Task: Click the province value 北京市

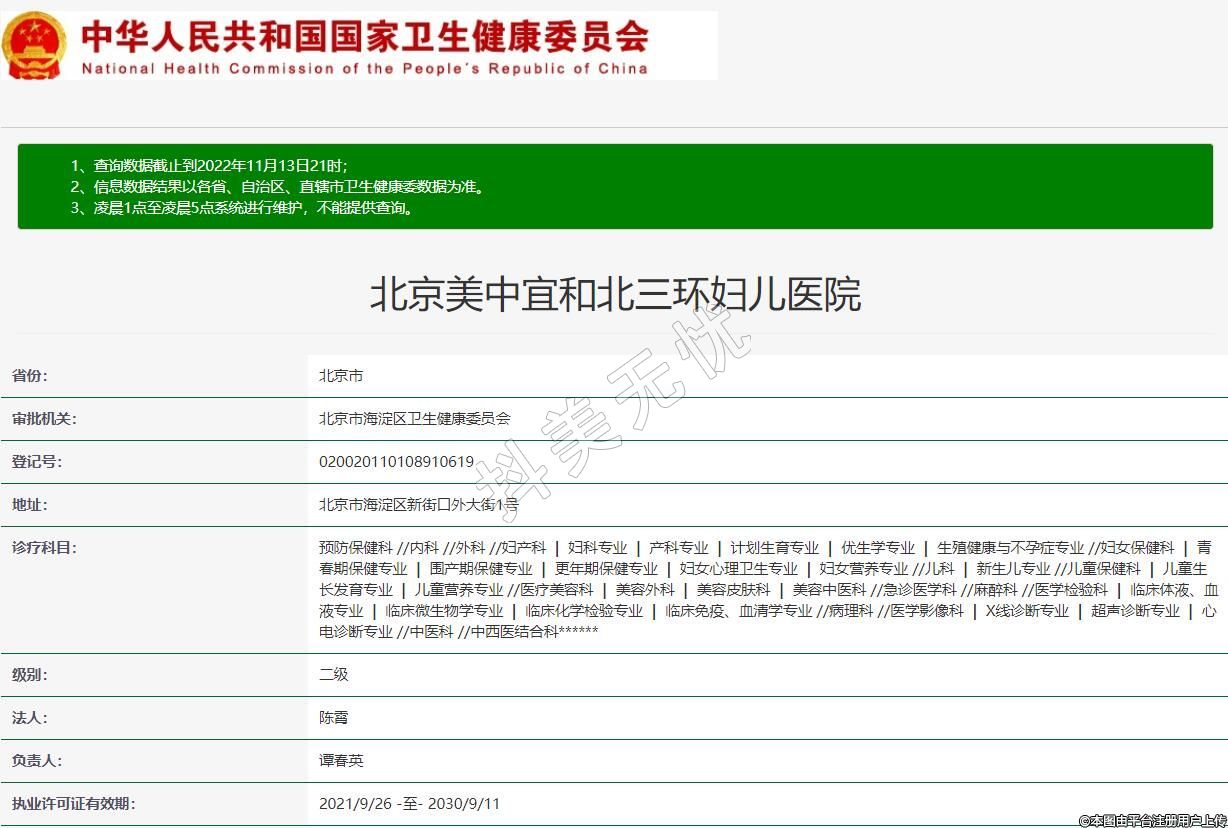Action: [340, 376]
